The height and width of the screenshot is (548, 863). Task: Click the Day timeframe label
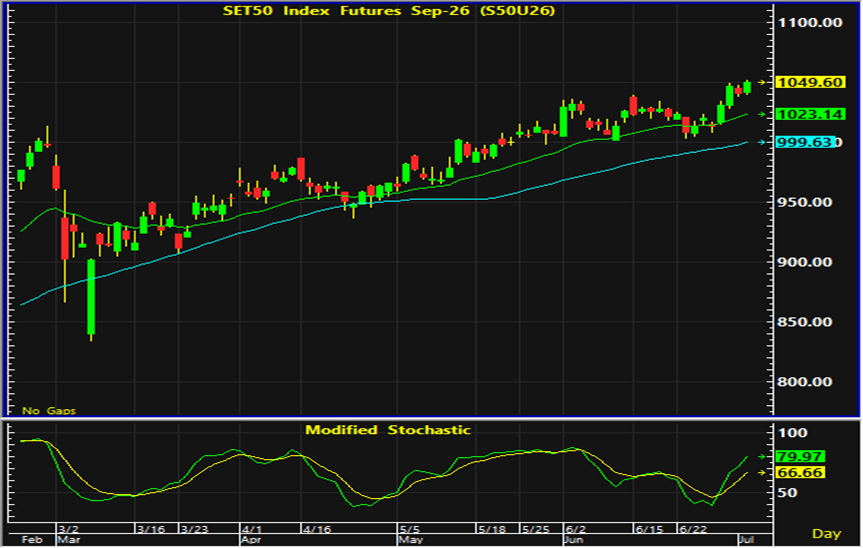click(x=827, y=534)
